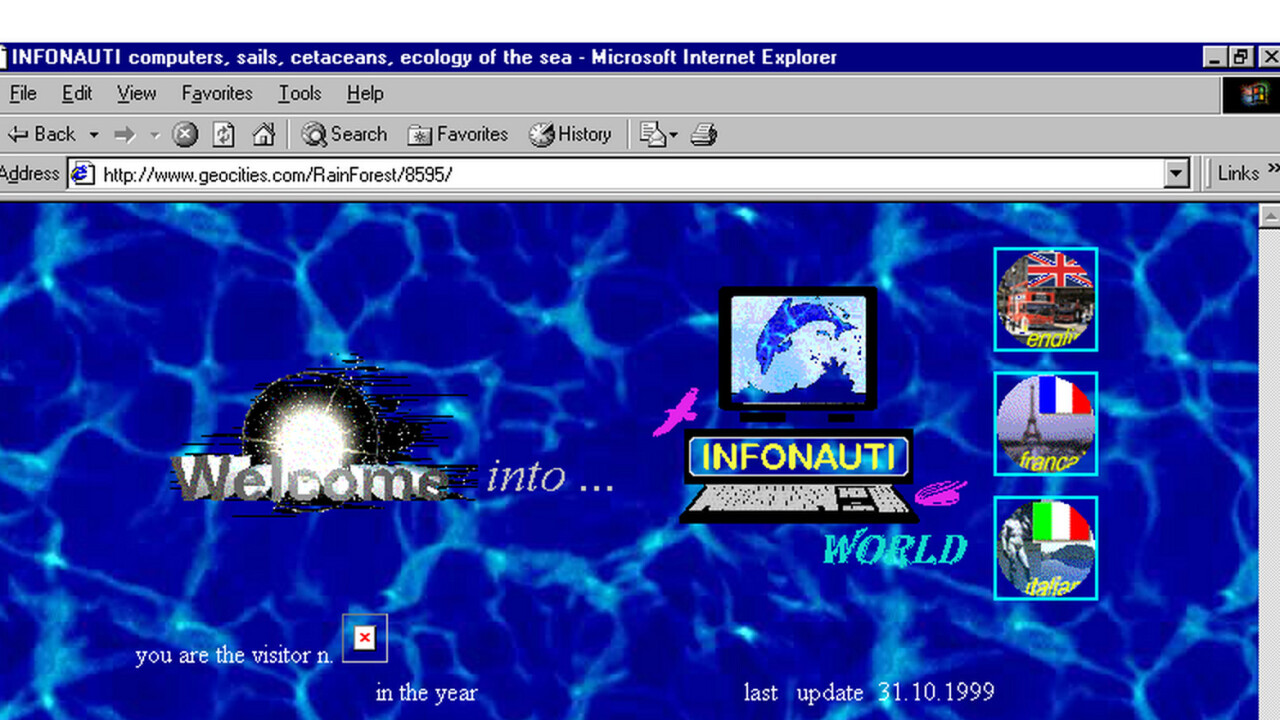The width and height of the screenshot is (1280, 720).
Task: Click the Forward arrow button
Action: point(124,134)
